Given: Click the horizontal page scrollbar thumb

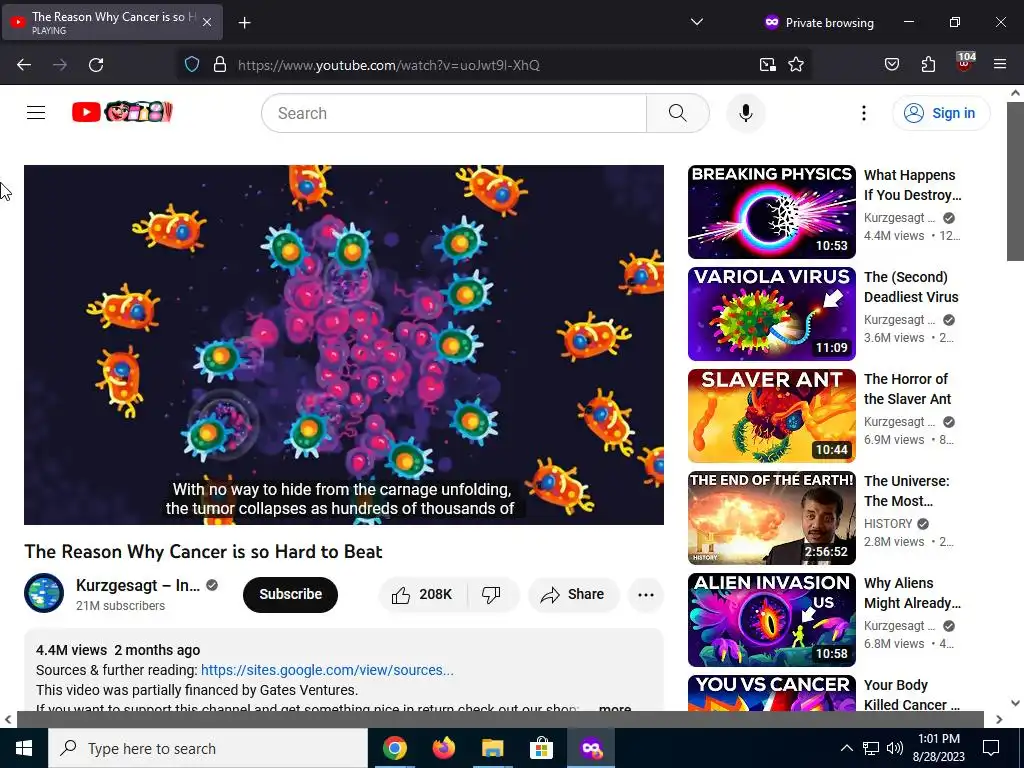Looking at the screenshot, I should pyautogui.click(x=500, y=719).
